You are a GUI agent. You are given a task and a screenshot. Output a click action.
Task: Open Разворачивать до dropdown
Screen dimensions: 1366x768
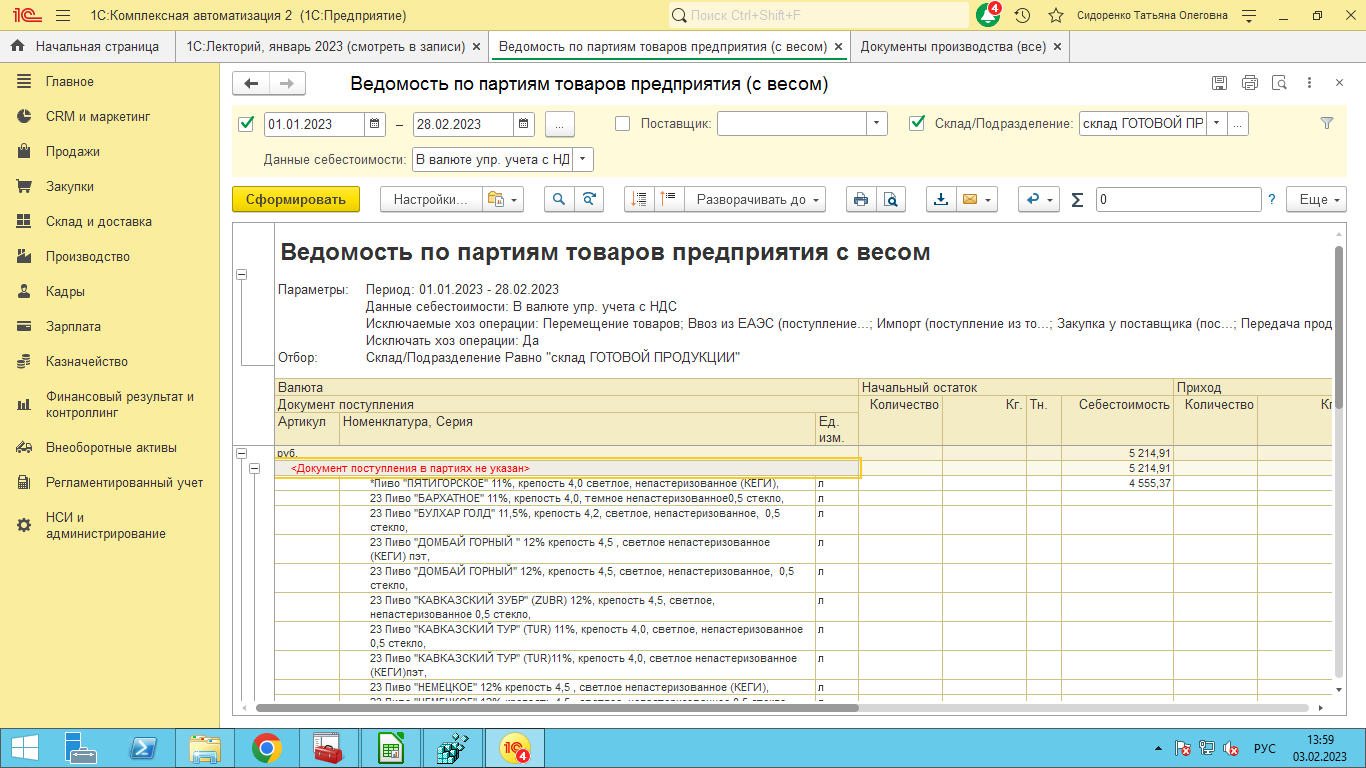[755, 199]
